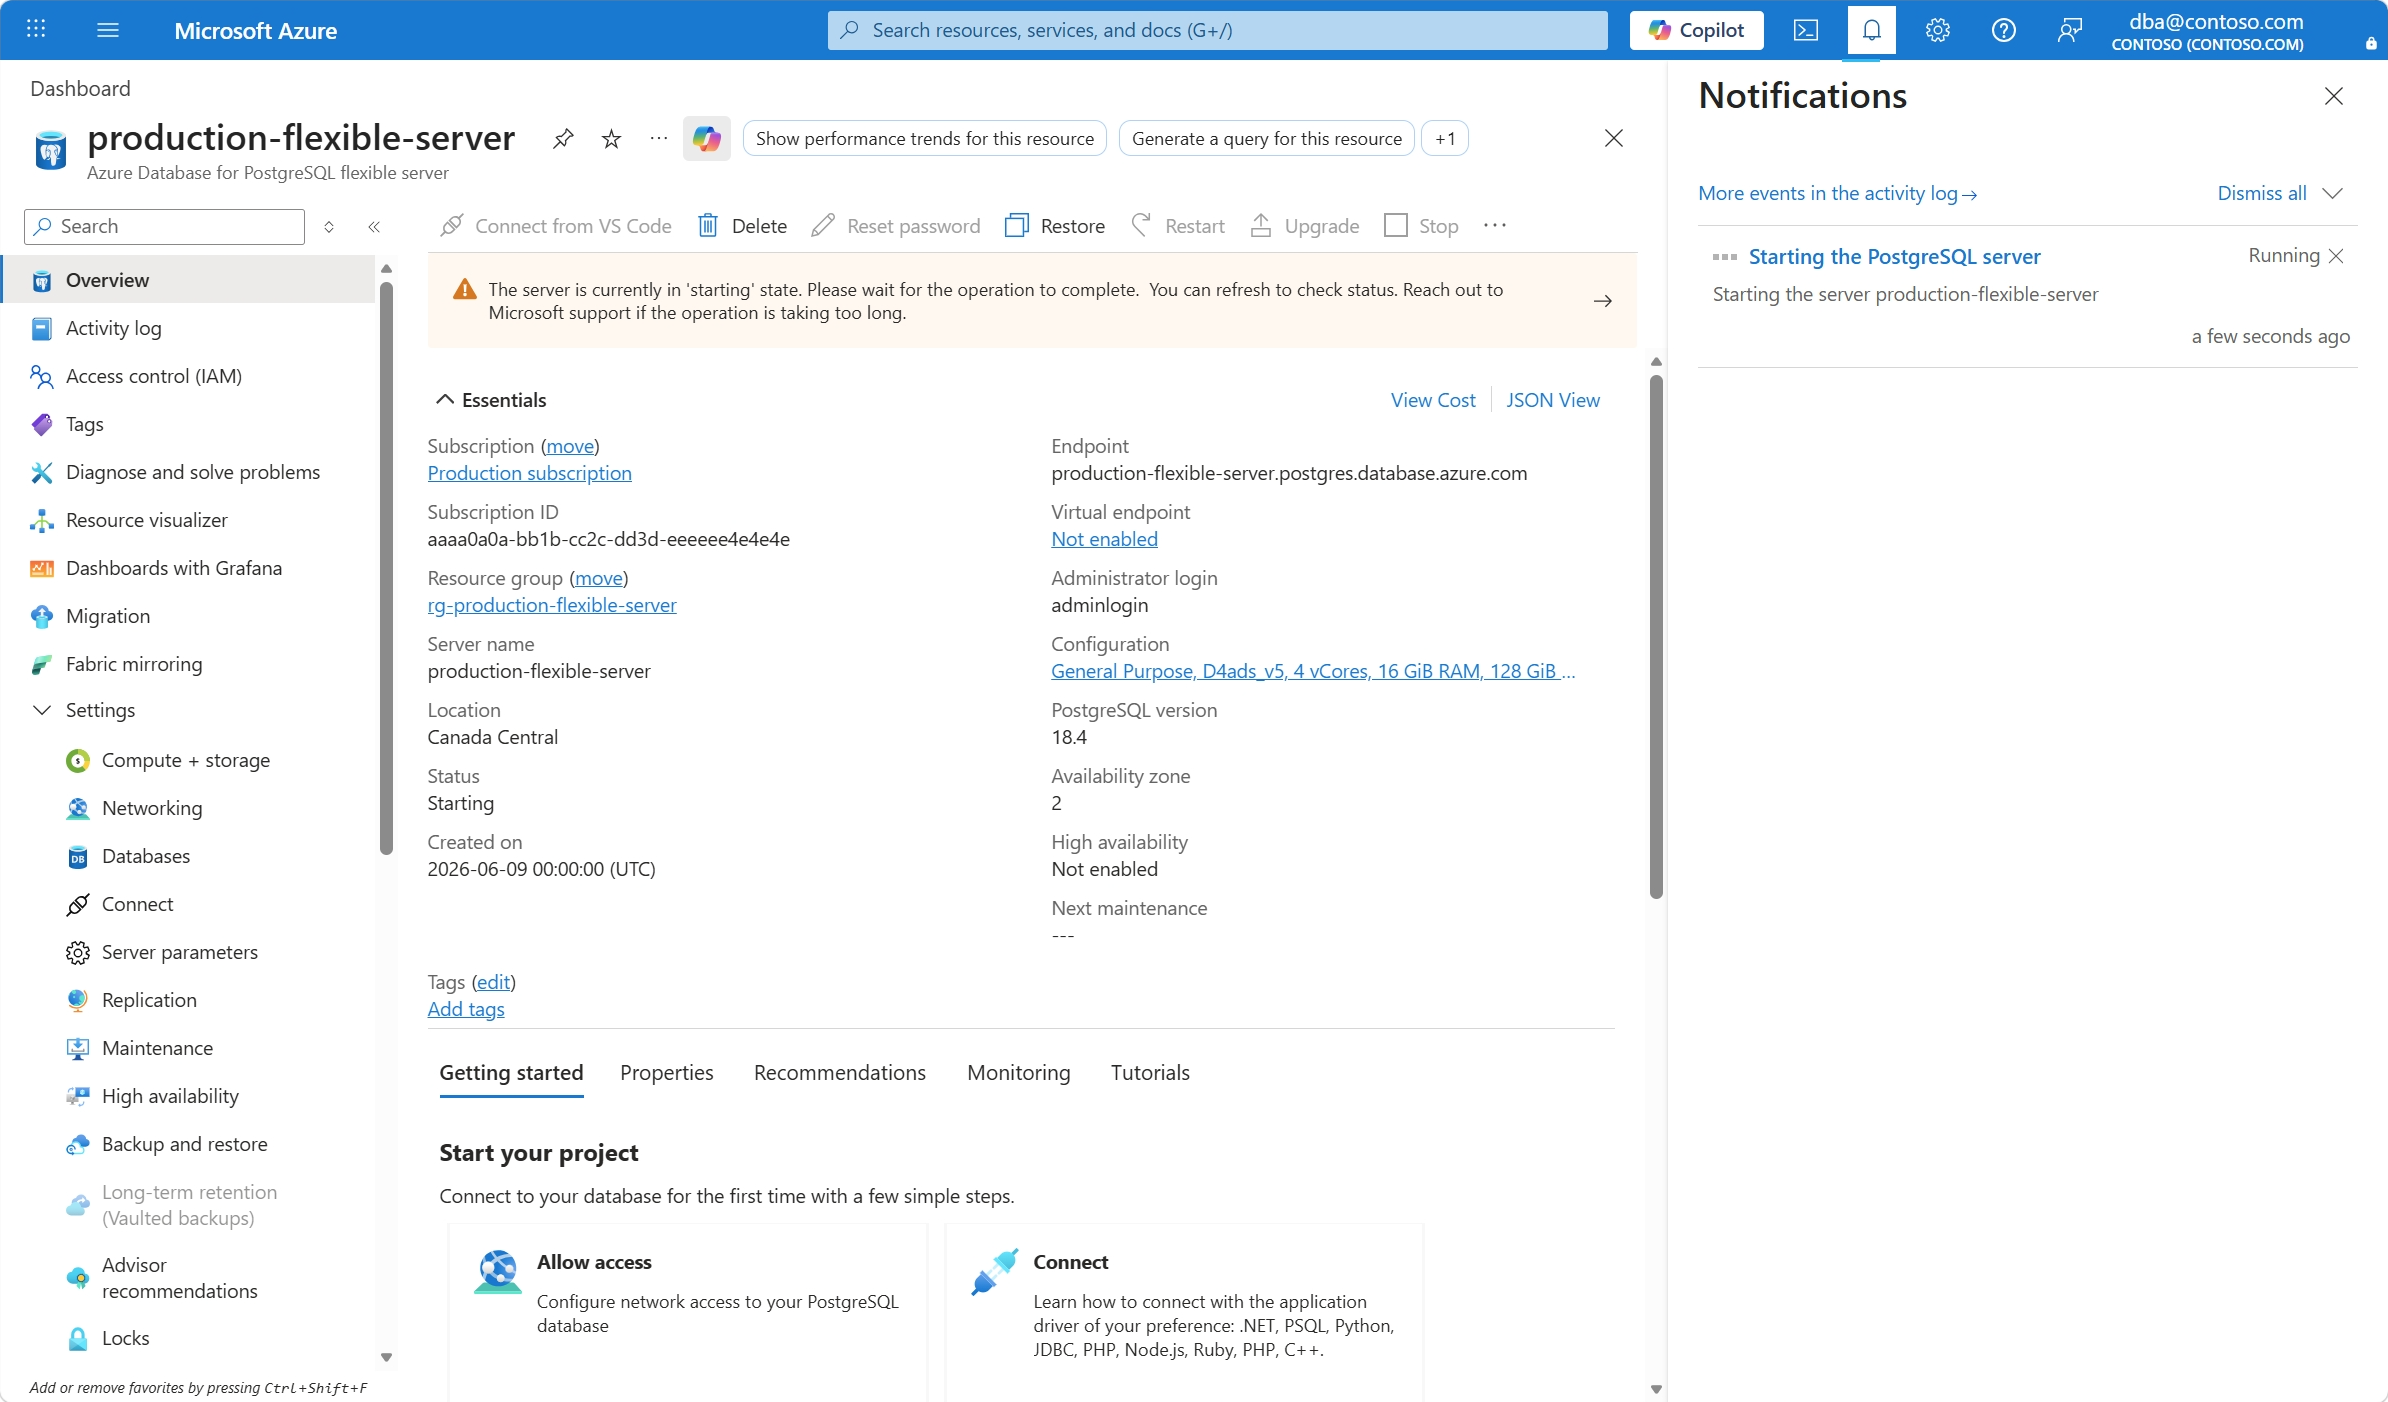
Task: Click Delete in the command bar
Action: 742,226
